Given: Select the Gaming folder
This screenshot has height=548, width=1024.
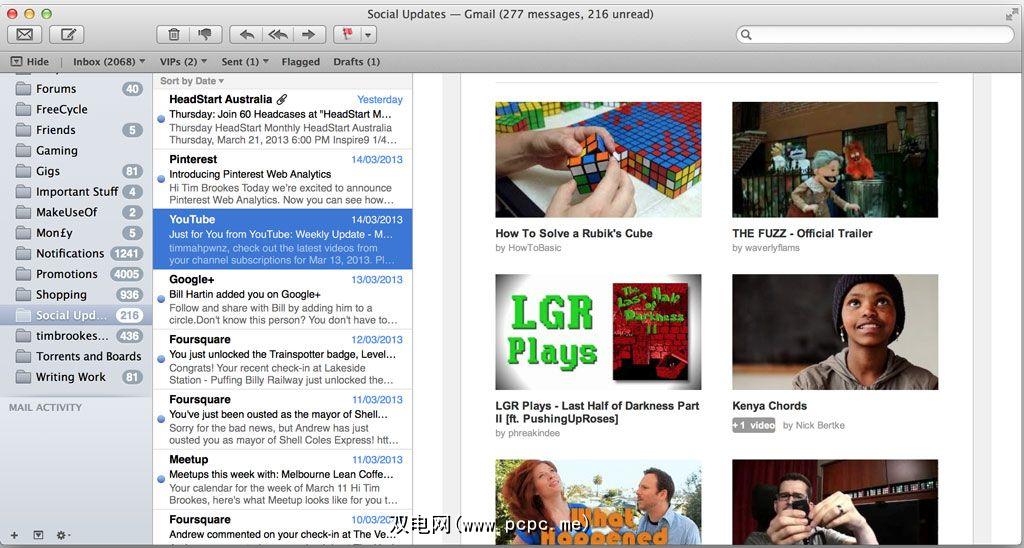Looking at the screenshot, I should 76,150.
